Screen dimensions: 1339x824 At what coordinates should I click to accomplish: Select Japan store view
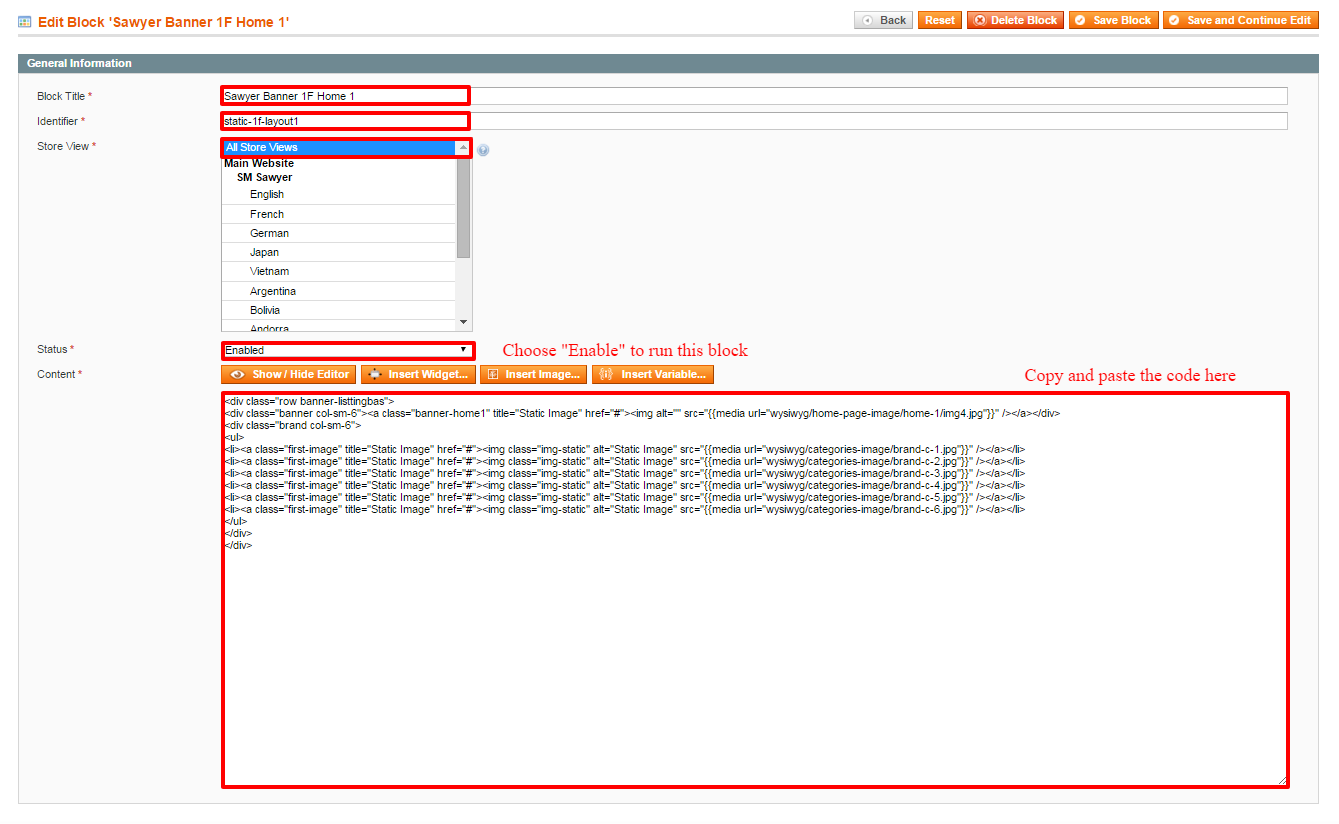[x=339, y=252]
